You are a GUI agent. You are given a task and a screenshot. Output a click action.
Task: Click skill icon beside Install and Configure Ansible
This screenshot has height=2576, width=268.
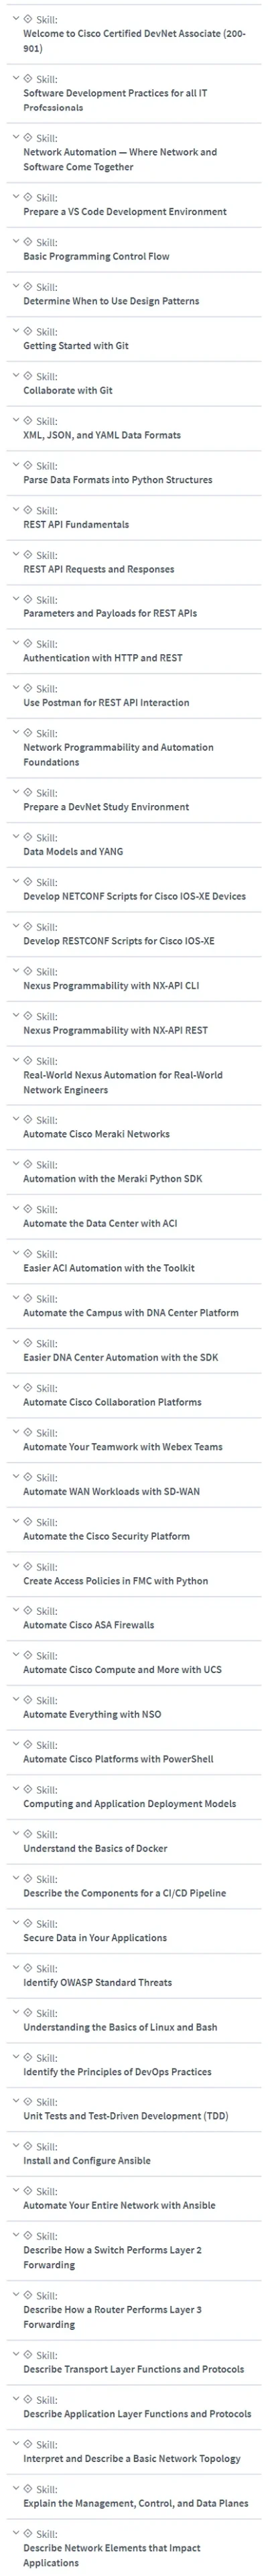tap(28, 2147)
